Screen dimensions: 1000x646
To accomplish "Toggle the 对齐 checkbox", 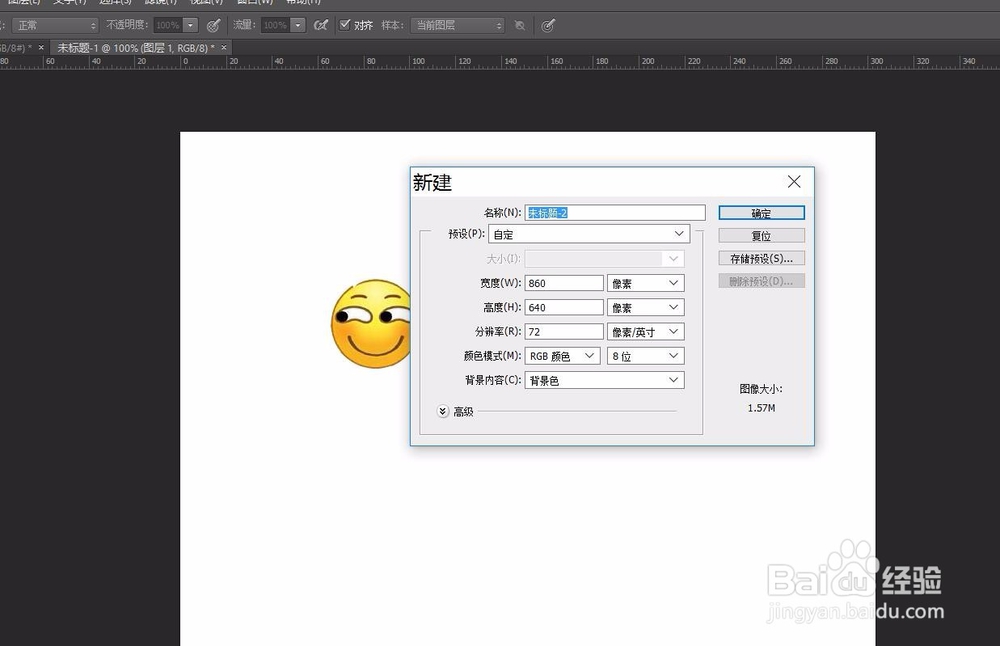I will click(344, 25).
